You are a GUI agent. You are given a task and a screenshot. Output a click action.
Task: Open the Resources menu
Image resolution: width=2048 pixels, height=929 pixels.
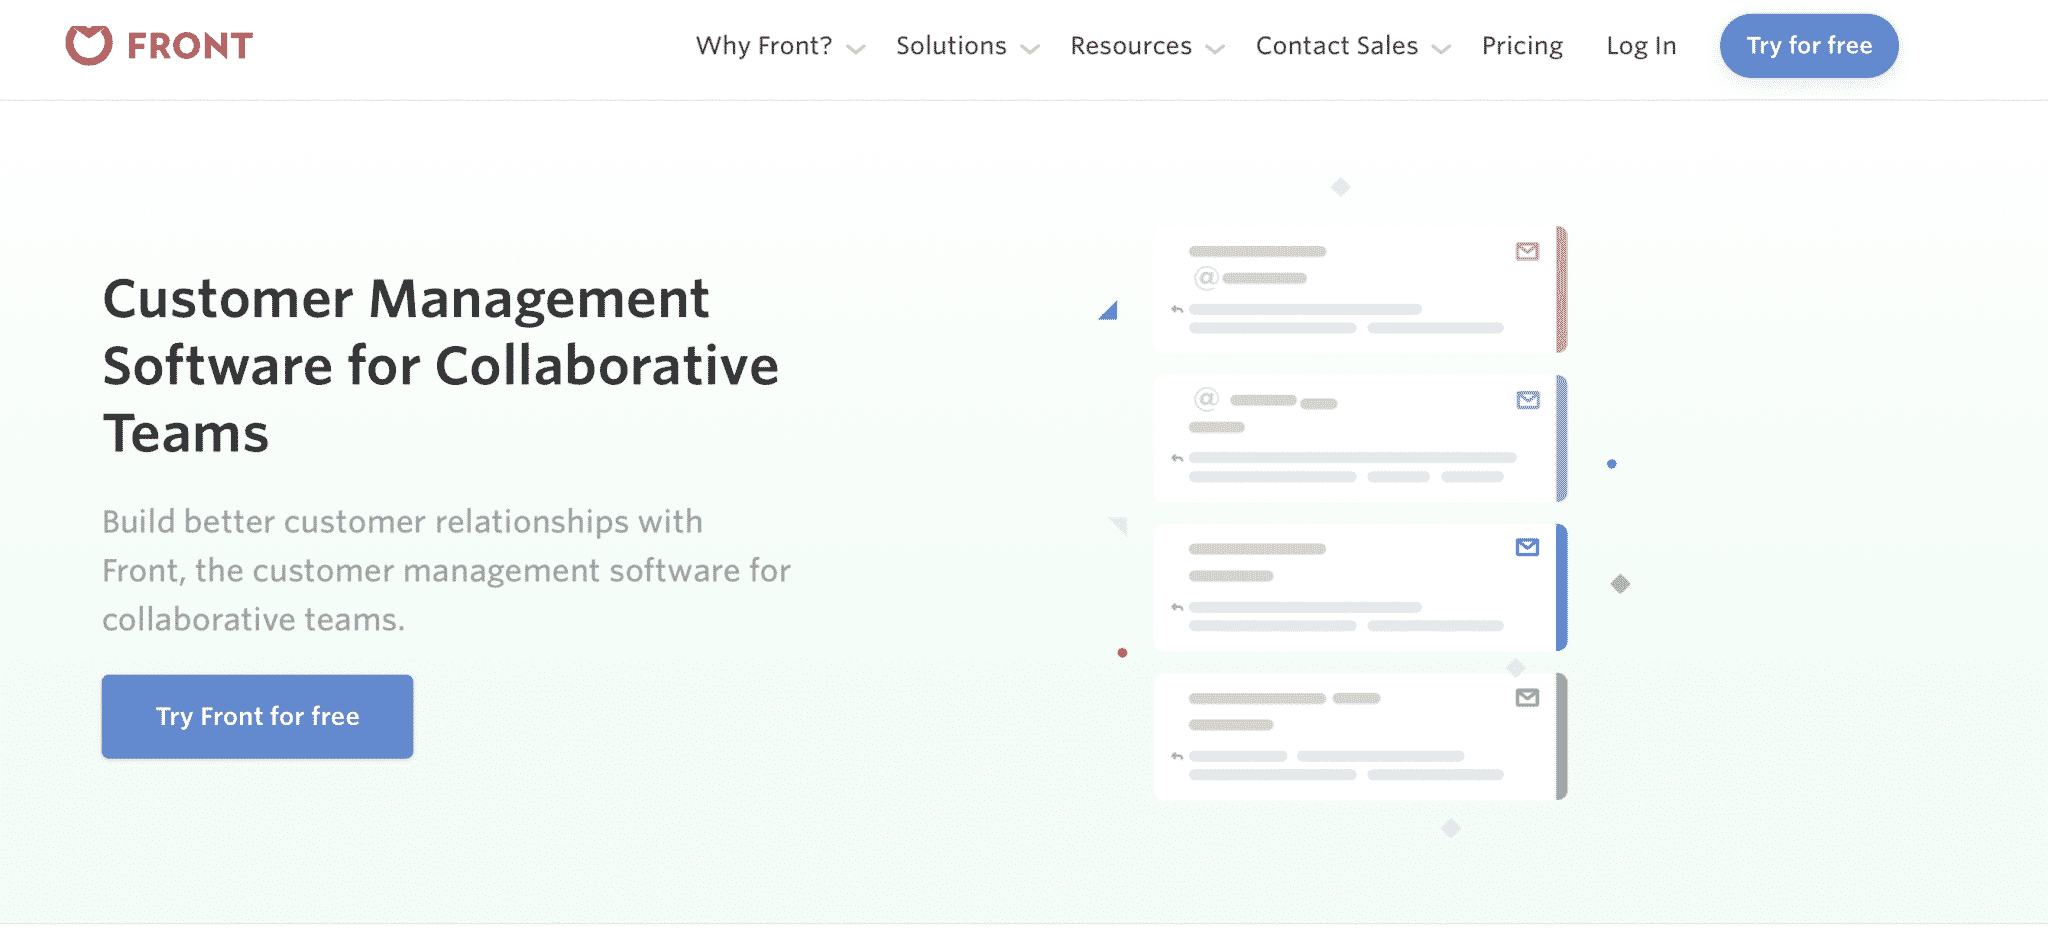click(1131, 46)
